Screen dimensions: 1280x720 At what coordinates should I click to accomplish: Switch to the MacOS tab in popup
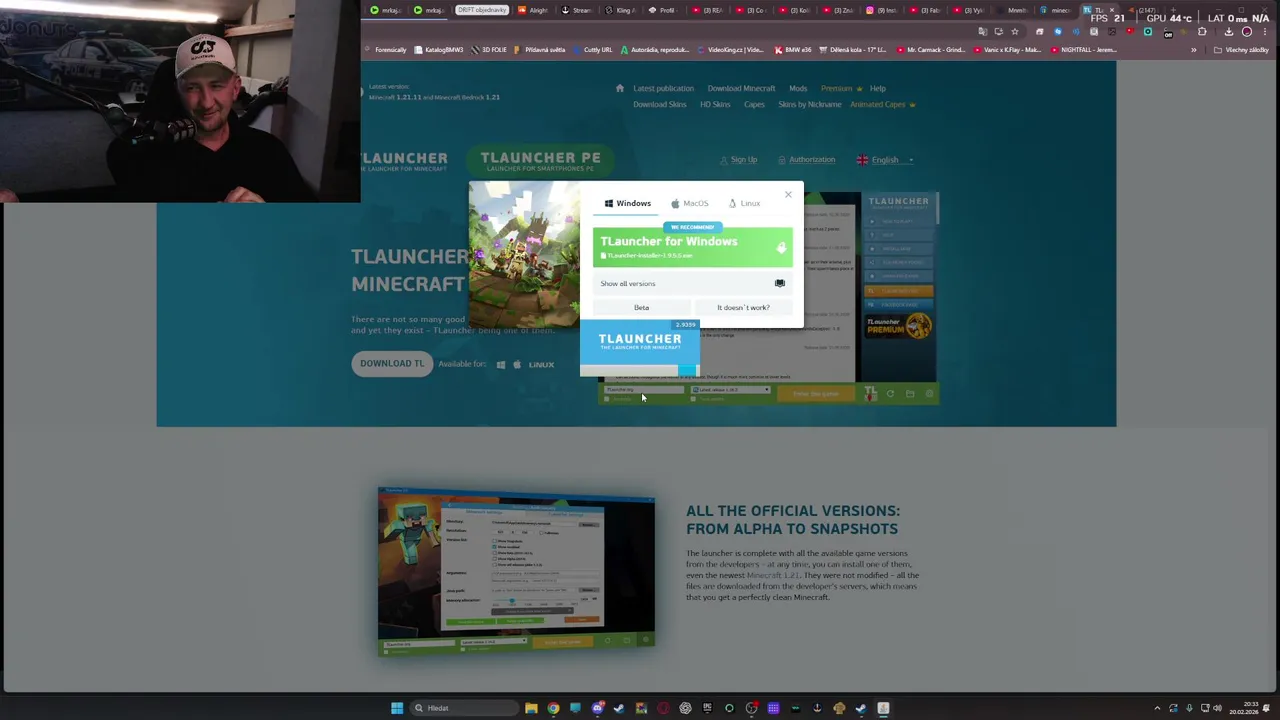pyautogui.click(x=690, y=203)
